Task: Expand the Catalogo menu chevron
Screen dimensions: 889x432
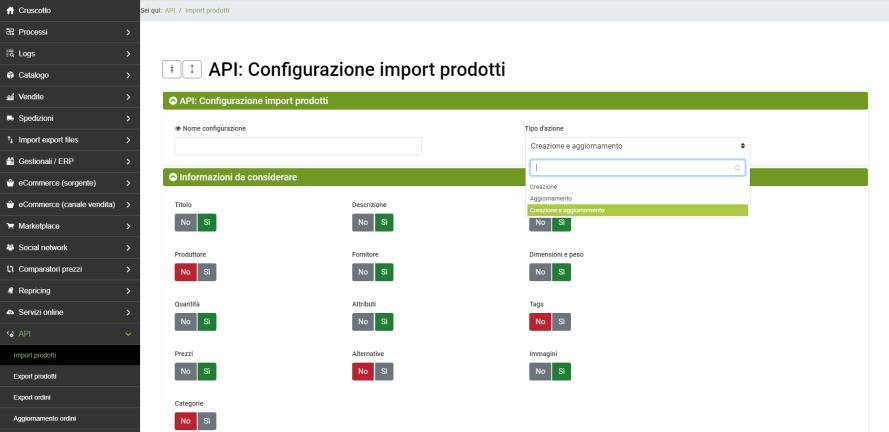Action: [129, 75]
